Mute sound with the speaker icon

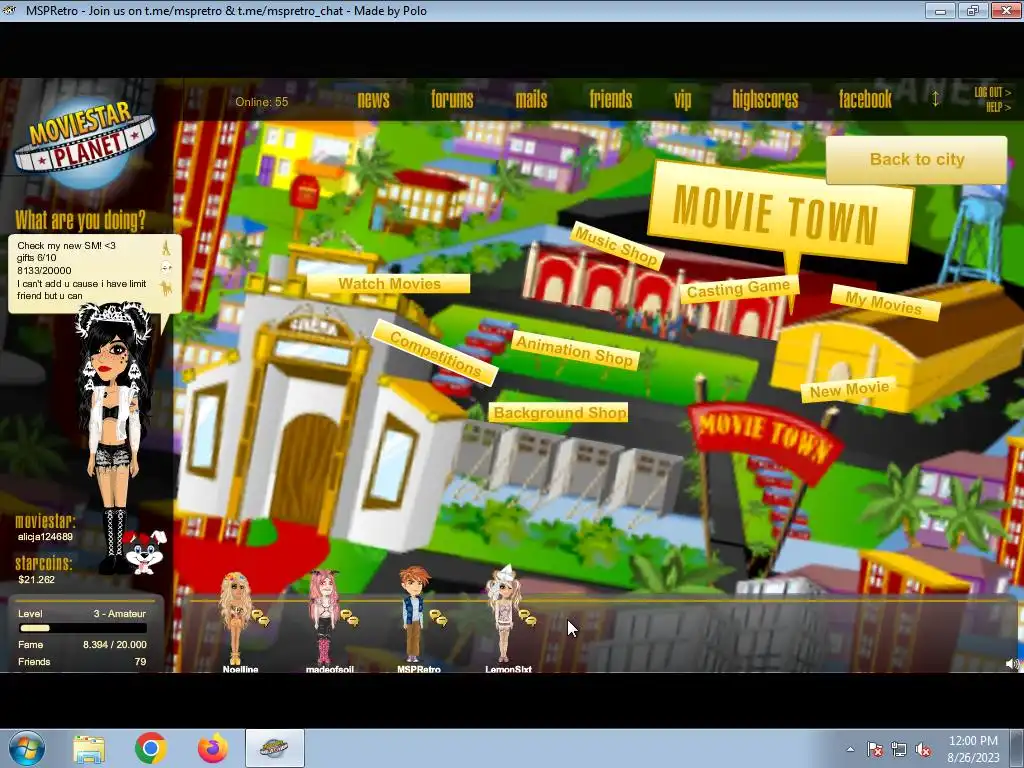pos(1012,664)
